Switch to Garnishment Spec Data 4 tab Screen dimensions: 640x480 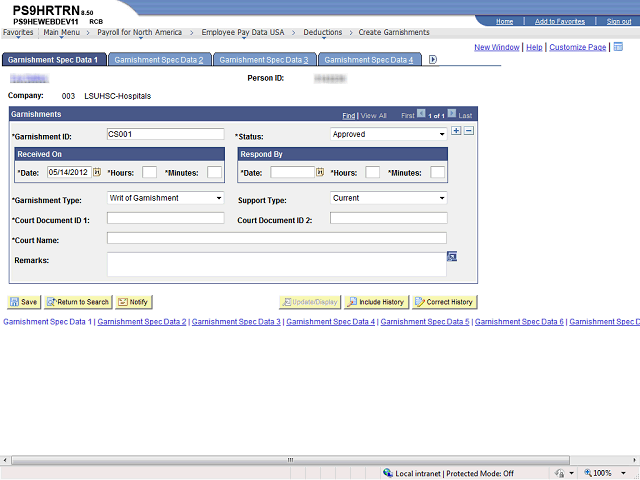[x=368, y=60]
